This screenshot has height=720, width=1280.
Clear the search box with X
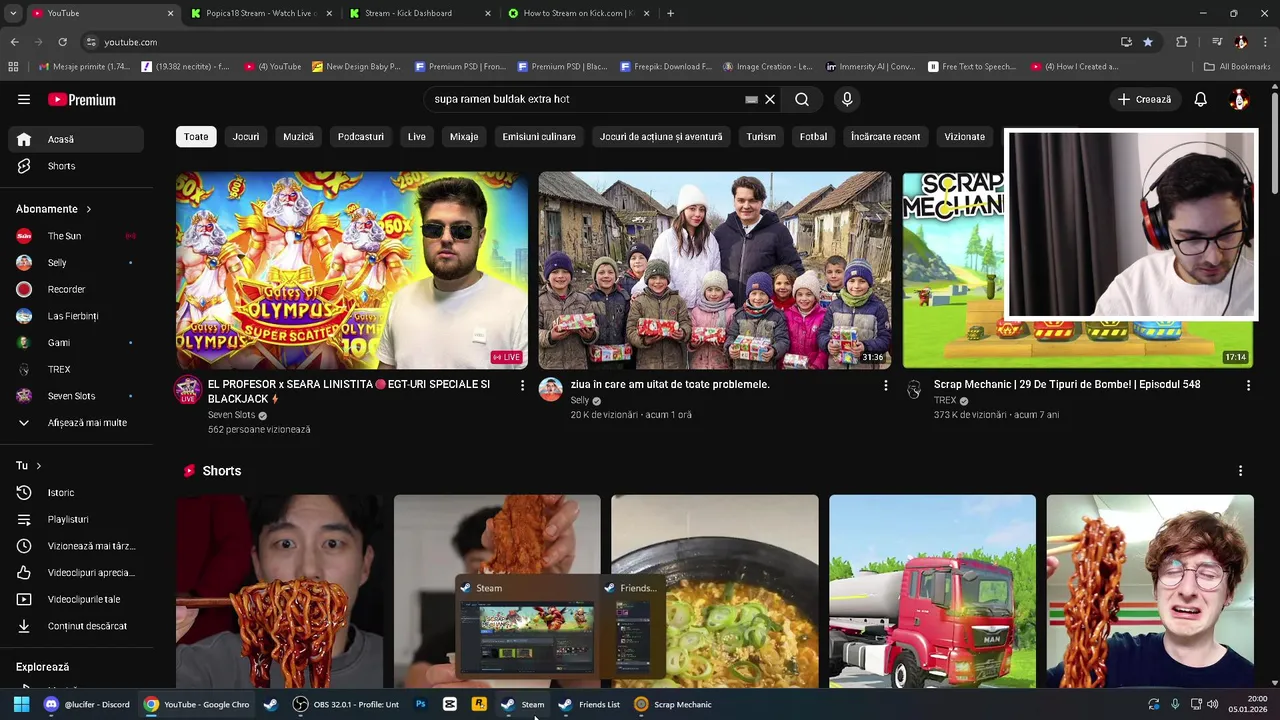pyautogui.click(x=770, y=99)
